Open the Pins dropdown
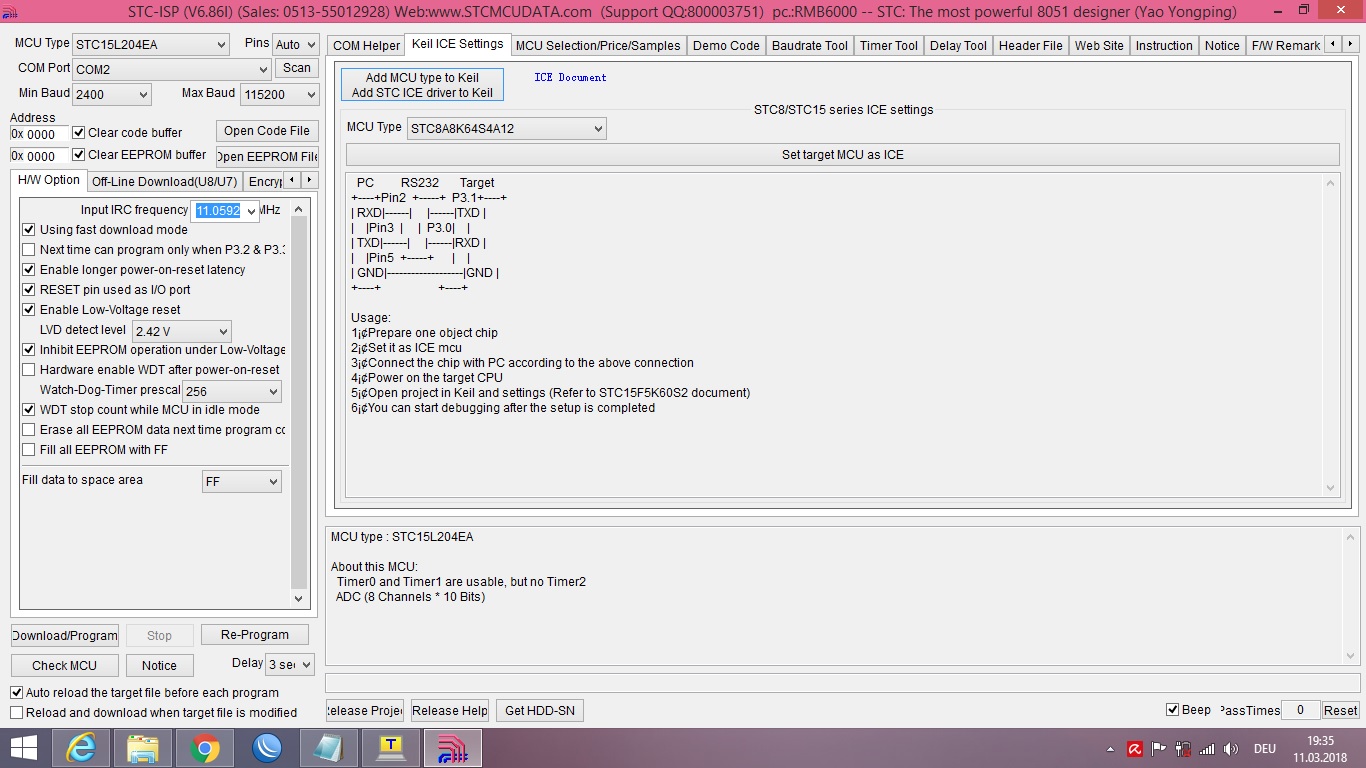The image size is (1366, 768). [x=295, y=45]
